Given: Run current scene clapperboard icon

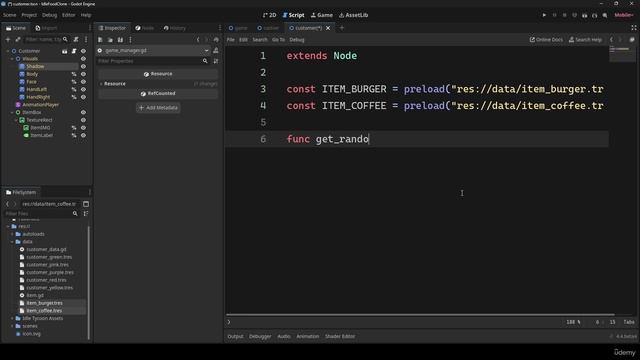Looking at the screenshot, I should (584, 15).
